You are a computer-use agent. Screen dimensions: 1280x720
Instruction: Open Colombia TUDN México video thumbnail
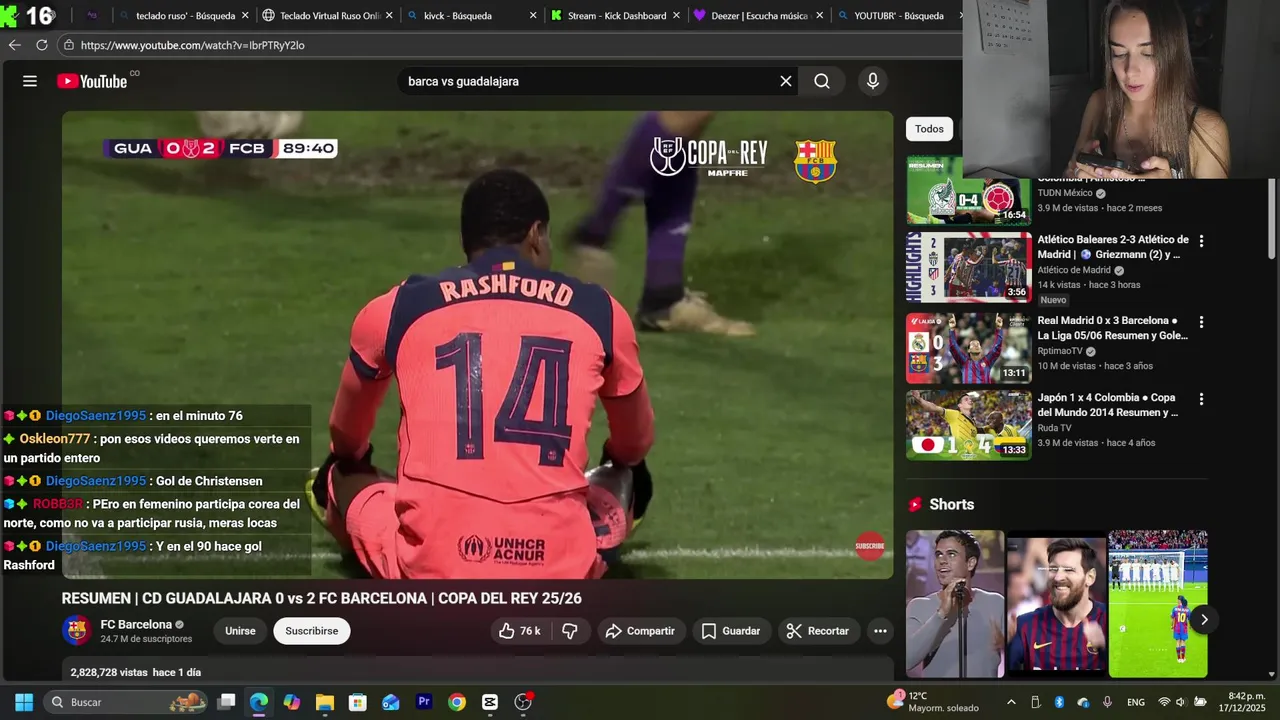tap(968, 190)
